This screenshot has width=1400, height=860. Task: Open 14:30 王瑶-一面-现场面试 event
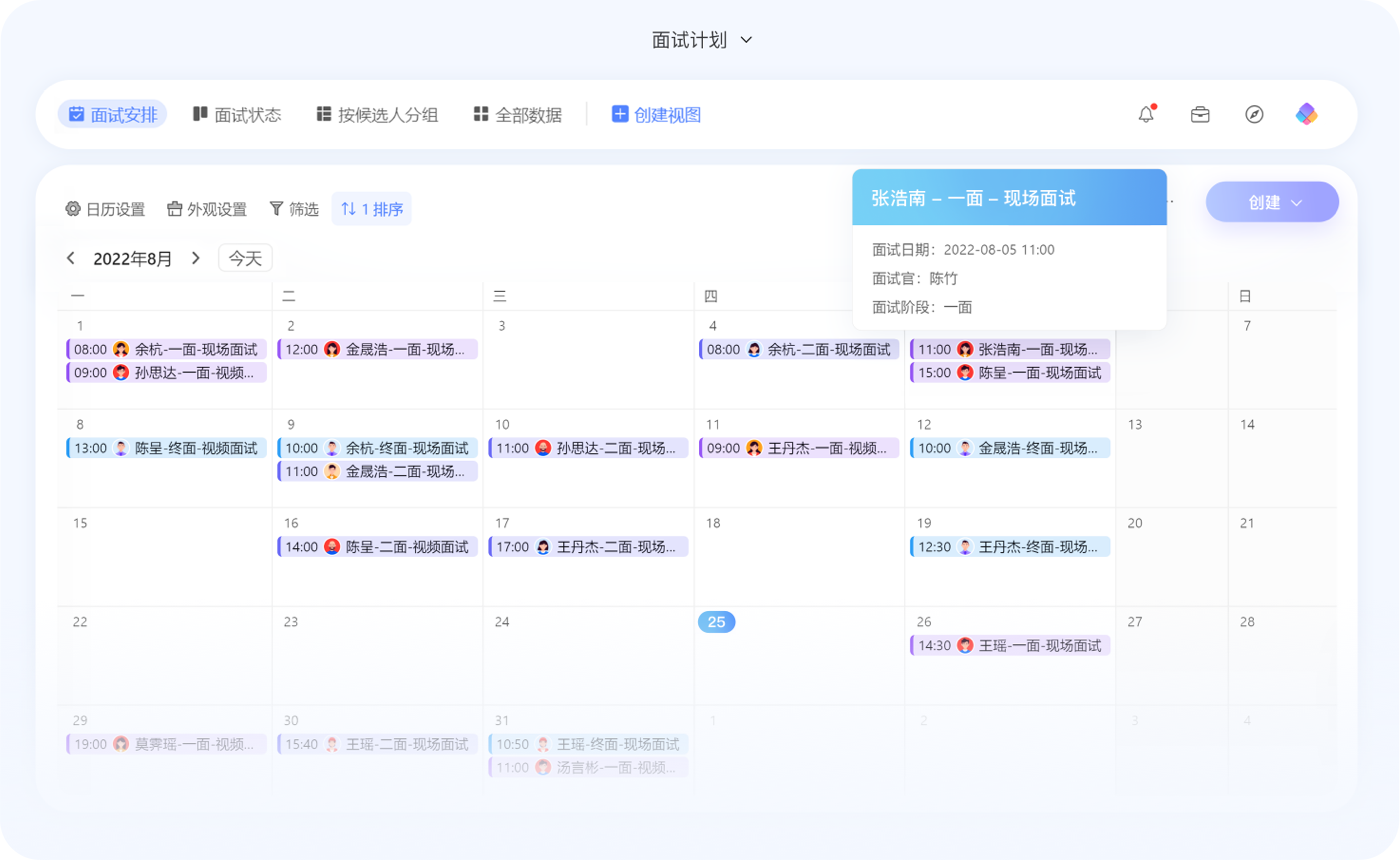1010,645
